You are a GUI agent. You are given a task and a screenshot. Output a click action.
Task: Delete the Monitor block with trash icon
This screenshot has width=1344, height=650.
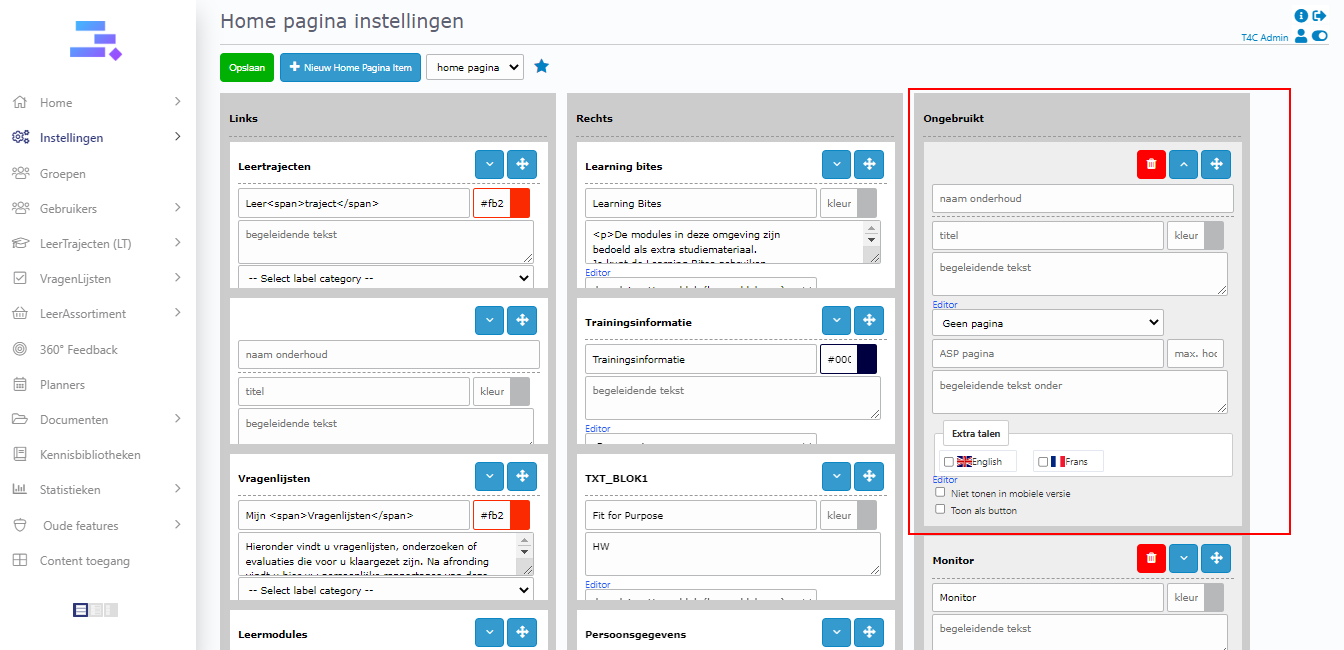pos(1151,560)
